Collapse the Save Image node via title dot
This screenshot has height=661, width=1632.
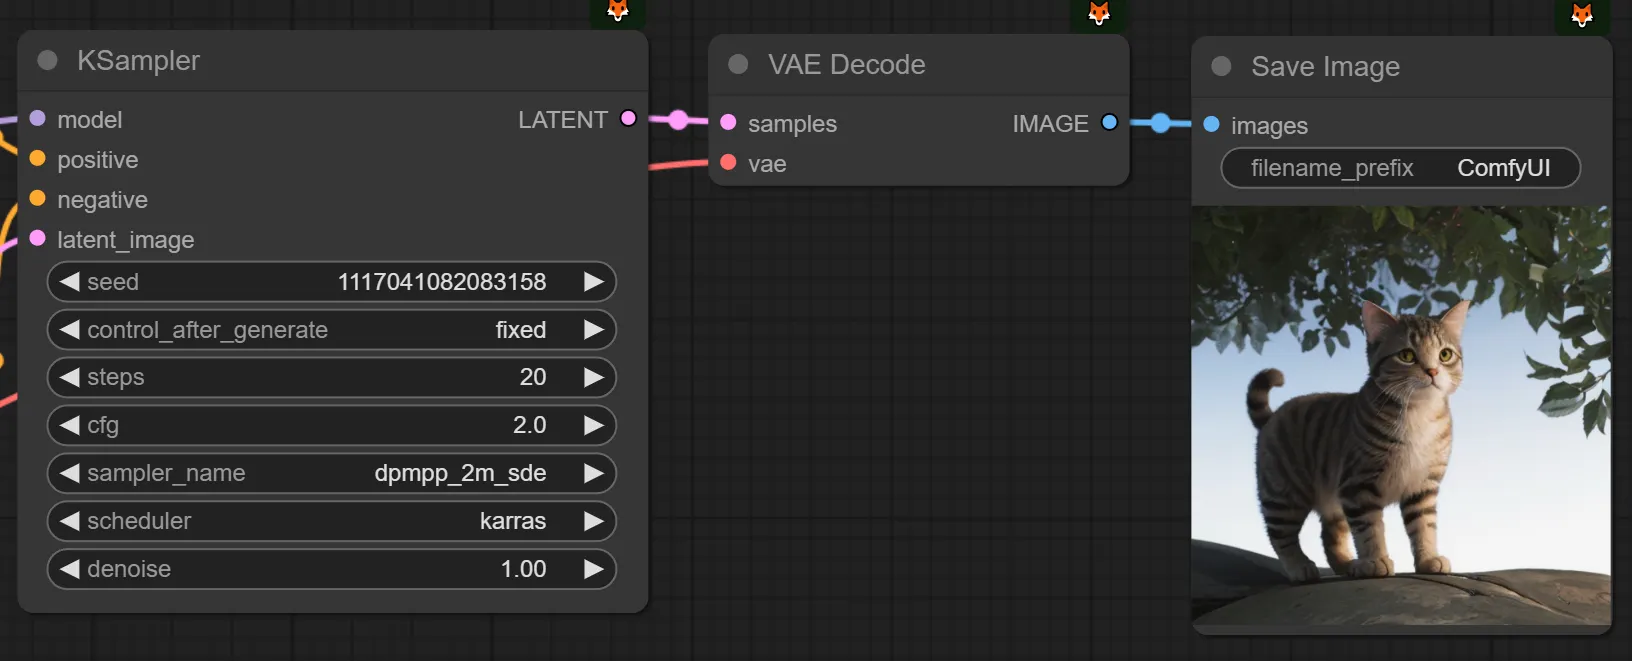pos(1221,66)
